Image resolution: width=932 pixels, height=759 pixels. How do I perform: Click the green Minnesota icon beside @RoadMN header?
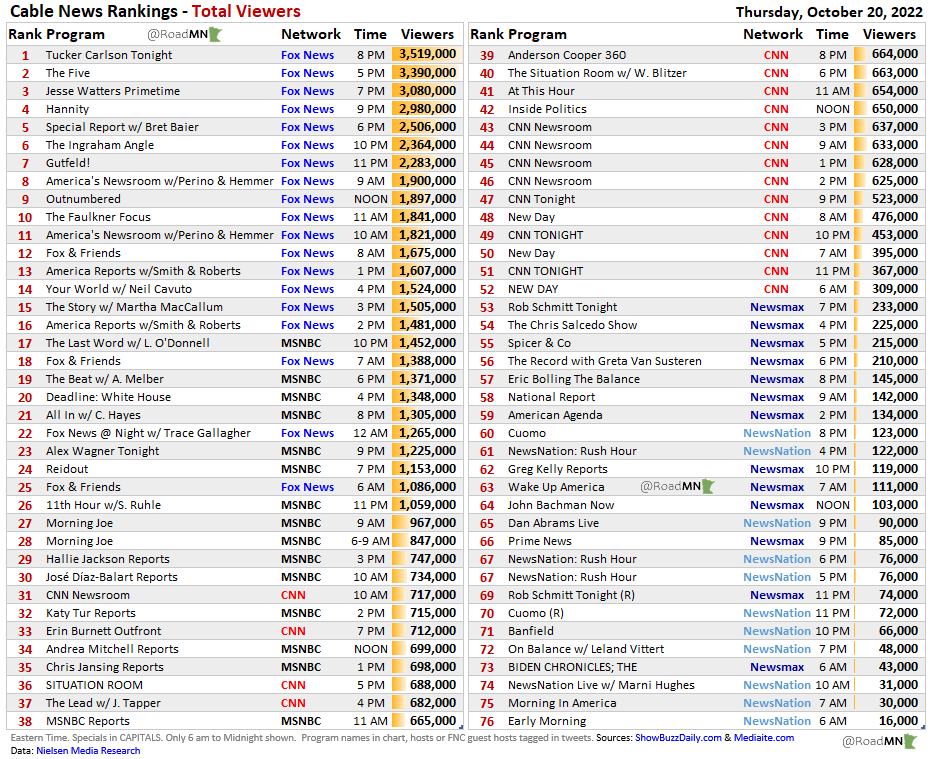point(215,34)
